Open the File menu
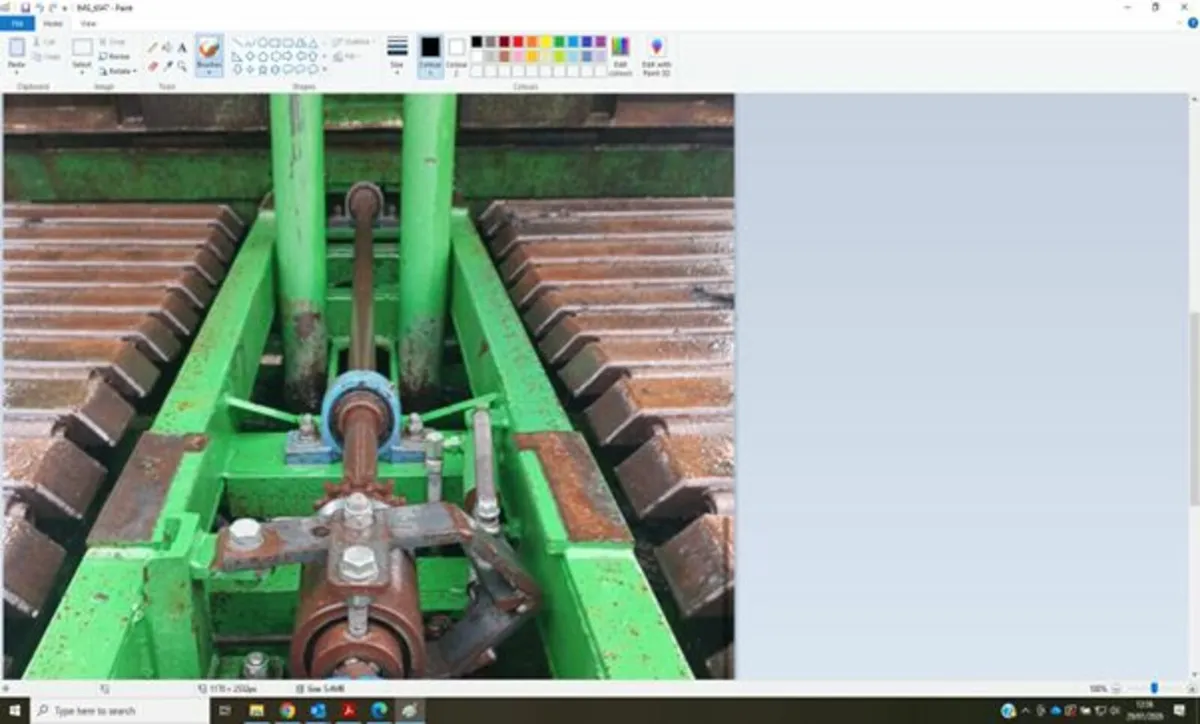 point(16,23)
